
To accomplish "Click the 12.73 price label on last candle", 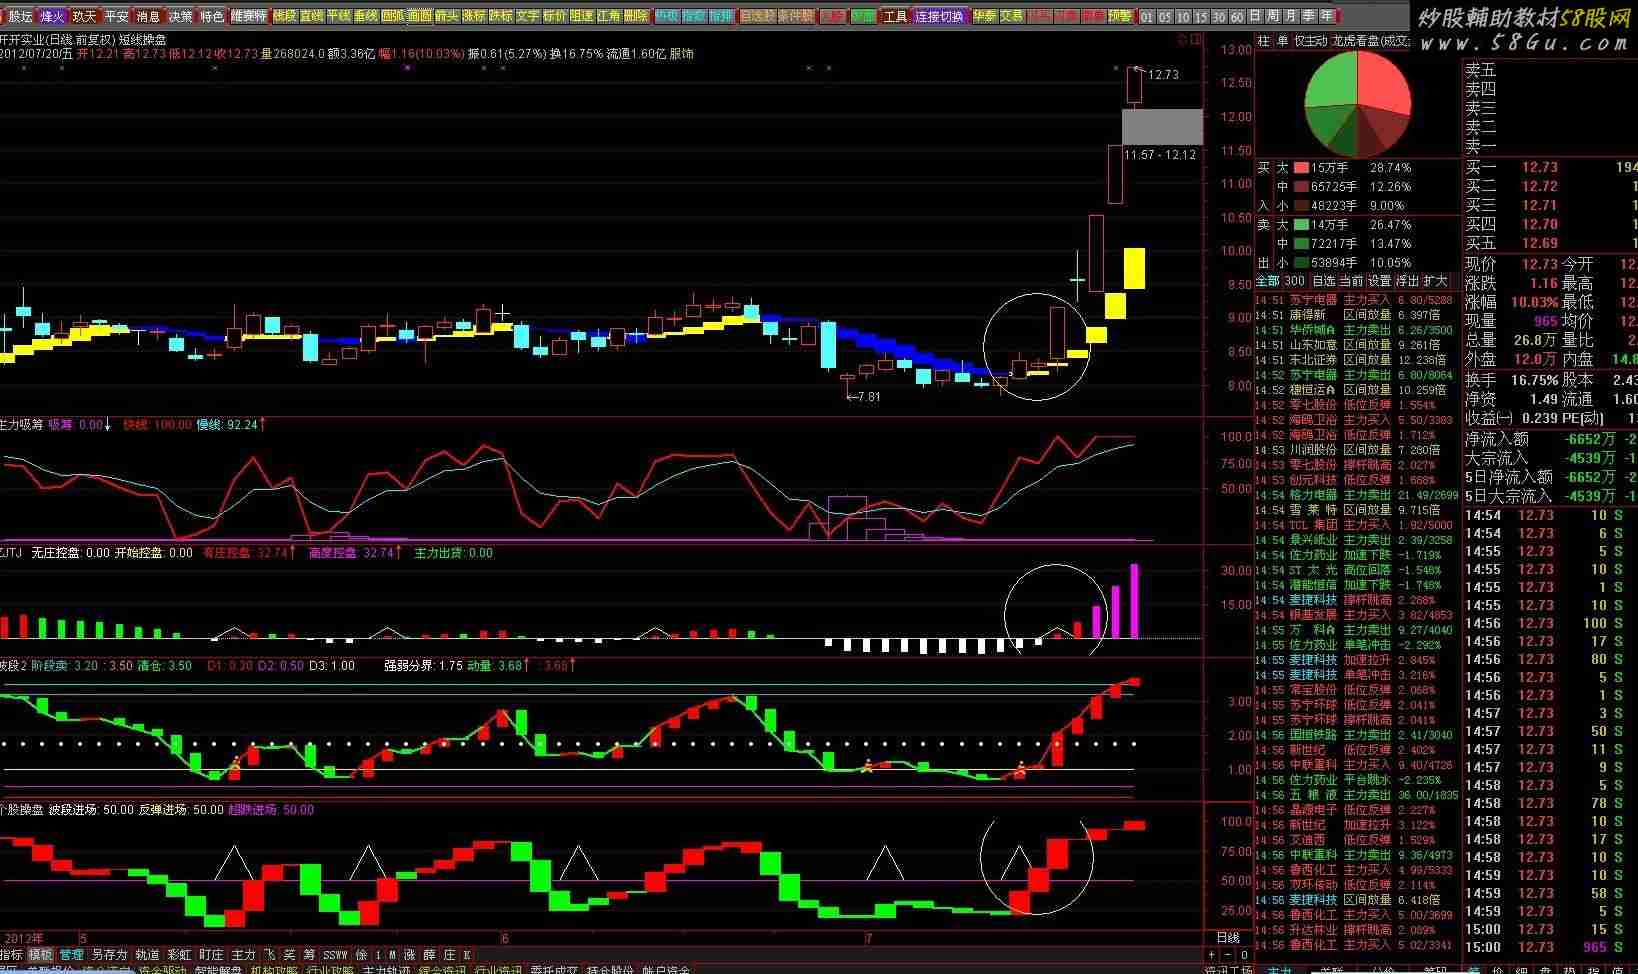I will tap(1163, 74).
